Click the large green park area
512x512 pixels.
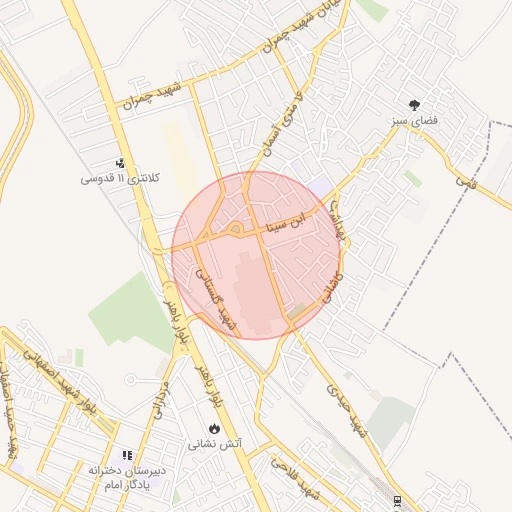133,313
